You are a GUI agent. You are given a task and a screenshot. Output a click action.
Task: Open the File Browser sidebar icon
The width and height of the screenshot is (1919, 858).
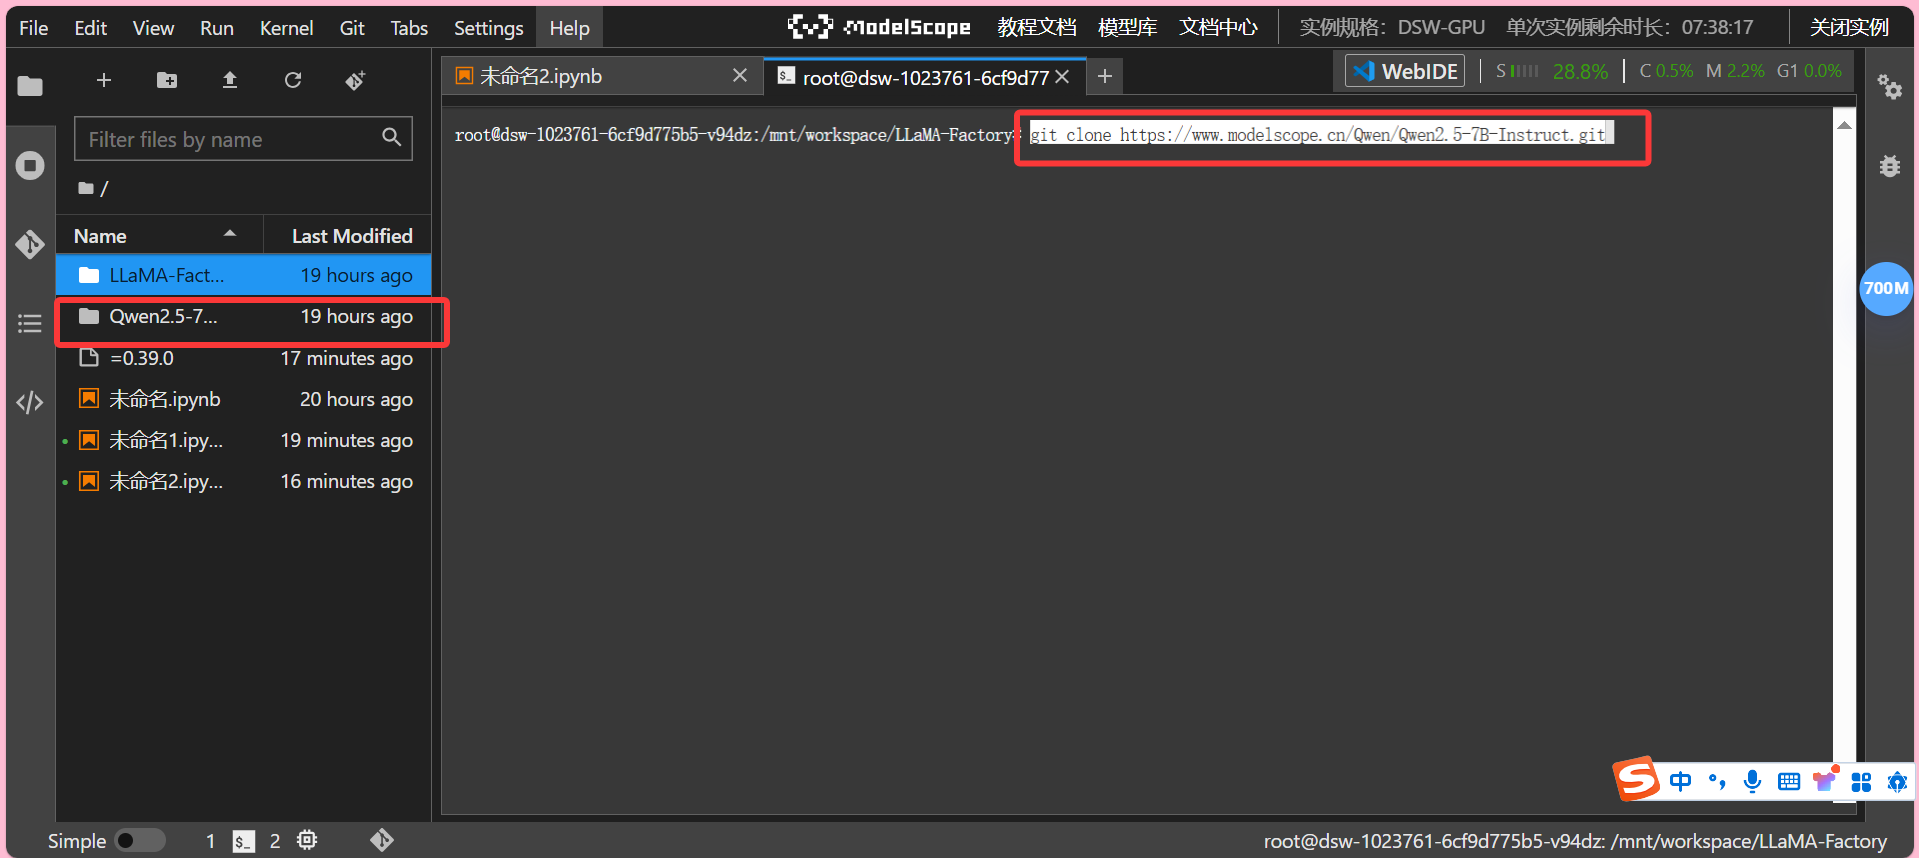coord(30,86)
